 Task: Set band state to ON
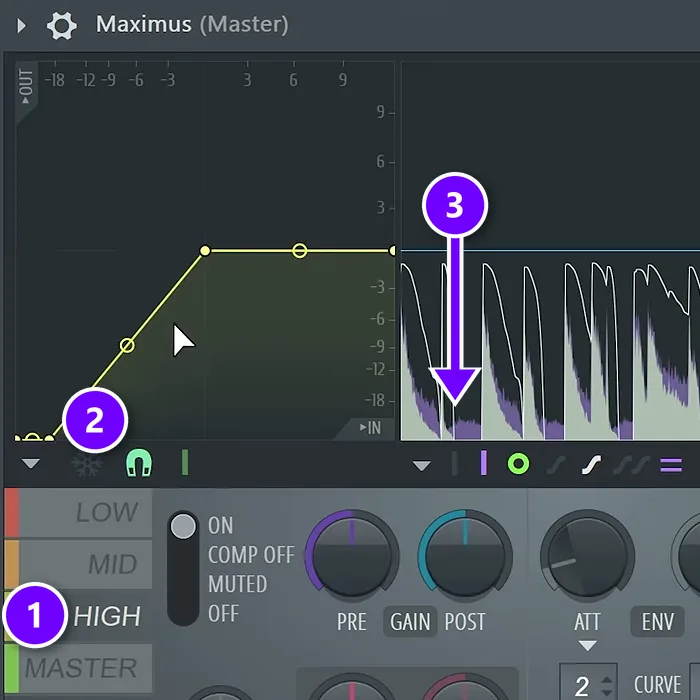coord(221,525)
